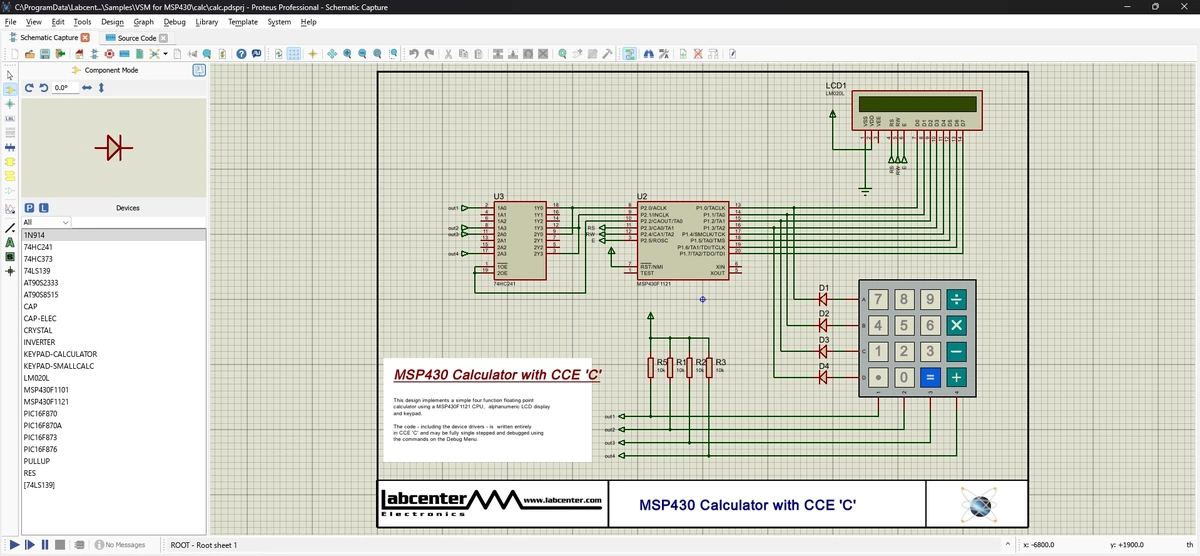Image resolution: width=1200 pixels, height=556 pixels.
Task: Click the 'L' Library Manage button
Action: [x=44, y=208]
